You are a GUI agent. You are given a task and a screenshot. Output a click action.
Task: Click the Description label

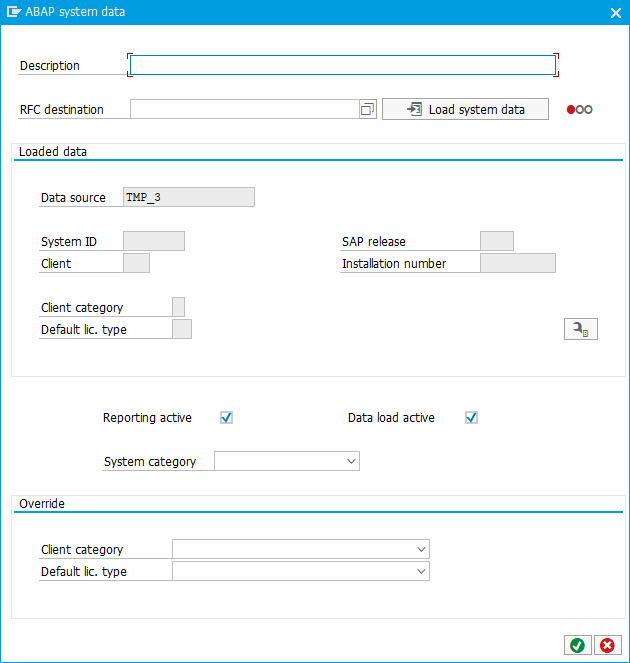click(50, 66)
